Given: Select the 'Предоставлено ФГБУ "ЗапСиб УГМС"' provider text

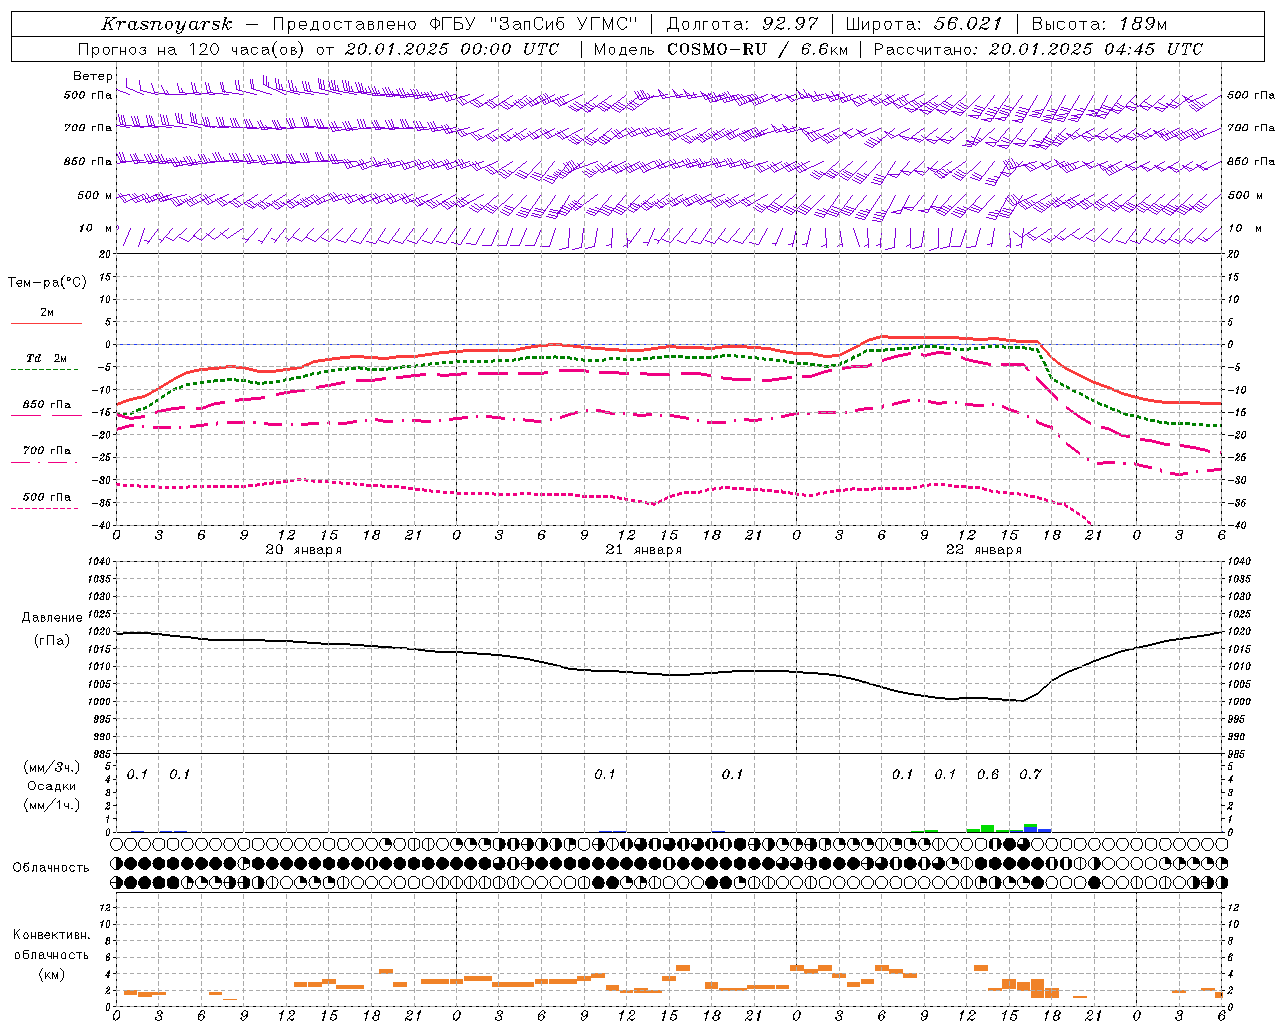Looking at the screenshot, I should (x=455, y=24).
